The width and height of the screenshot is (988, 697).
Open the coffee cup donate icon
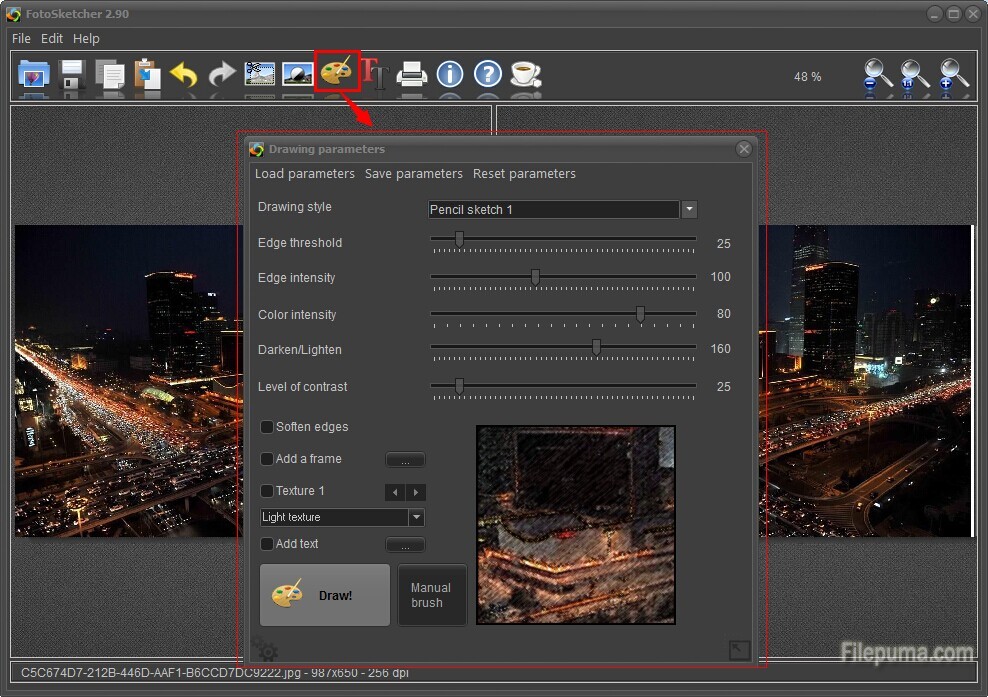525,74
